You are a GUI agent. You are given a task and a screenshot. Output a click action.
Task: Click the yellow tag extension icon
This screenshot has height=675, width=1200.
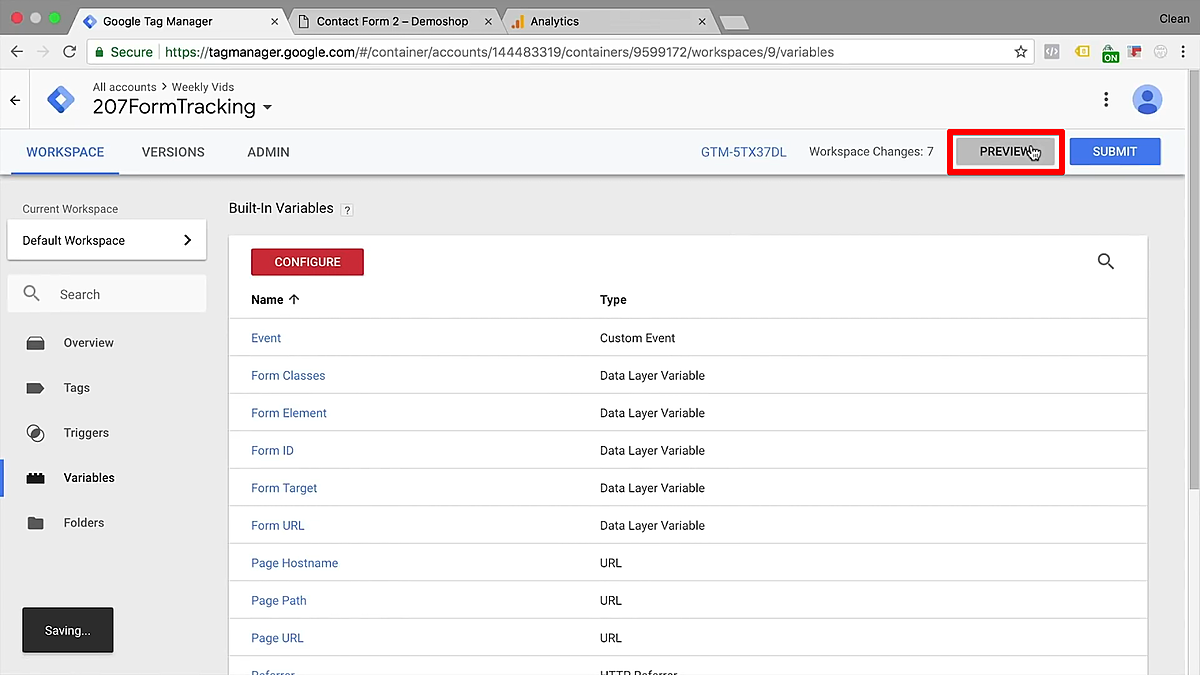(1082, 52)
